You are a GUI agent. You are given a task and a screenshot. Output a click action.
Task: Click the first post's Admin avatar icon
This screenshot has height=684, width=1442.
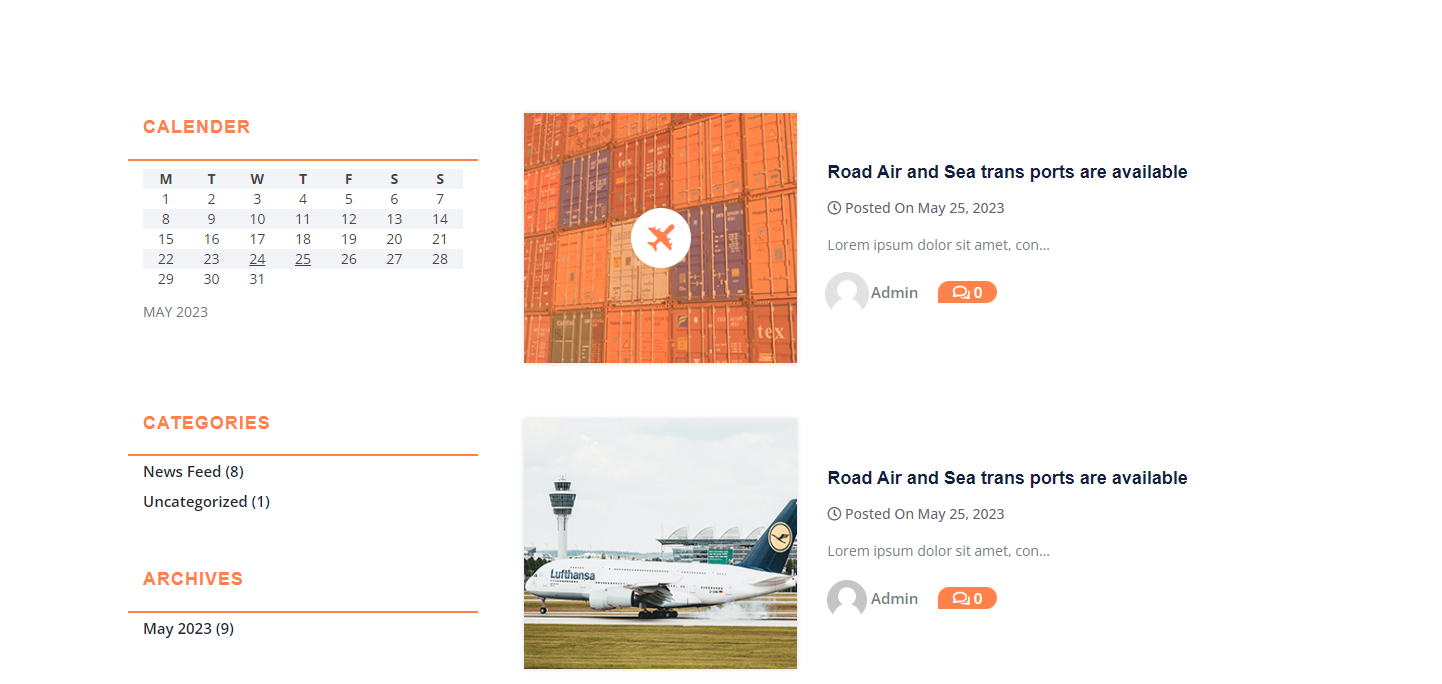coord(847,293)
